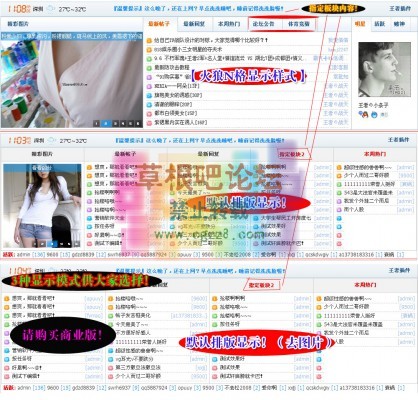Image resolution: width=418 pixels, height=400 pixels.
Task: Click the orange icon beside 给自己队伍设计的对联
Action: tap(149, 40)
